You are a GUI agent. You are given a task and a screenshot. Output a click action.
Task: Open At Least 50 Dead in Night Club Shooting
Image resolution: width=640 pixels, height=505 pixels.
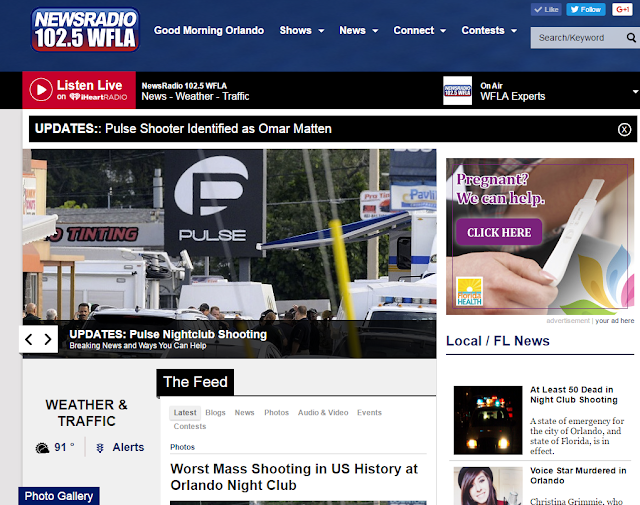[573, 395]
